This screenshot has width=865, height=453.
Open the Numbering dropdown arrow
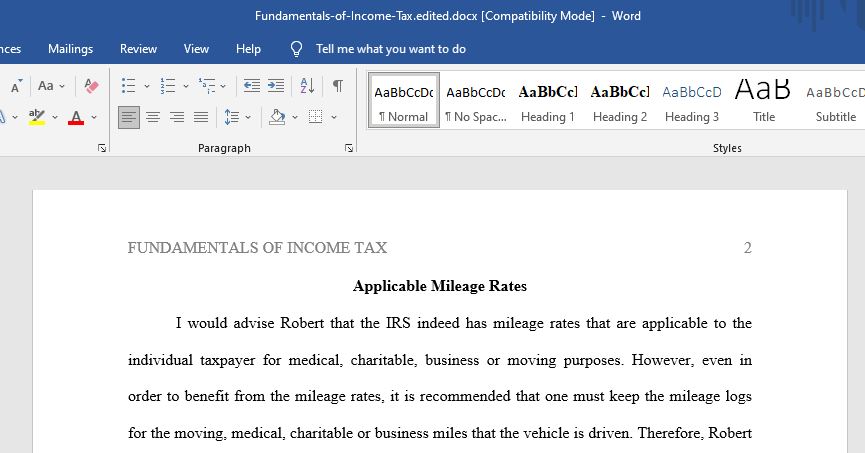pos(186,86)
